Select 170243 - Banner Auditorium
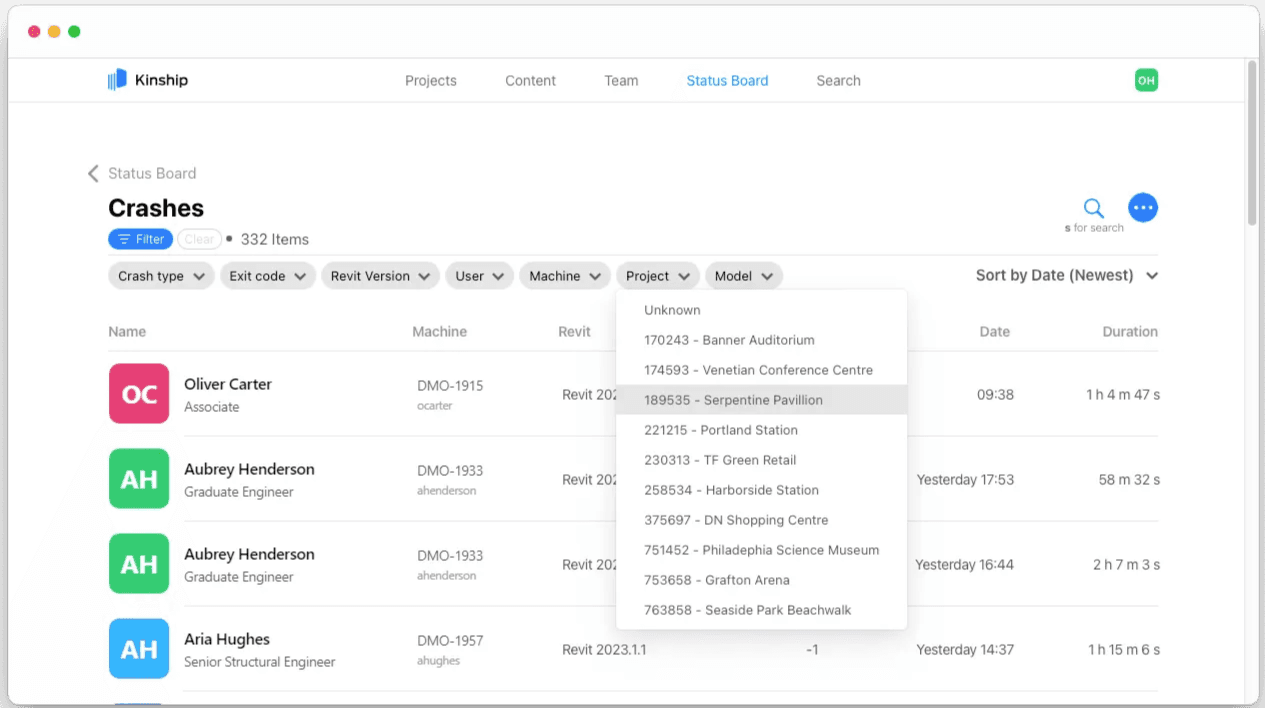The height and width of the screenshot is (708, 1265). click(x=762, y=340)
